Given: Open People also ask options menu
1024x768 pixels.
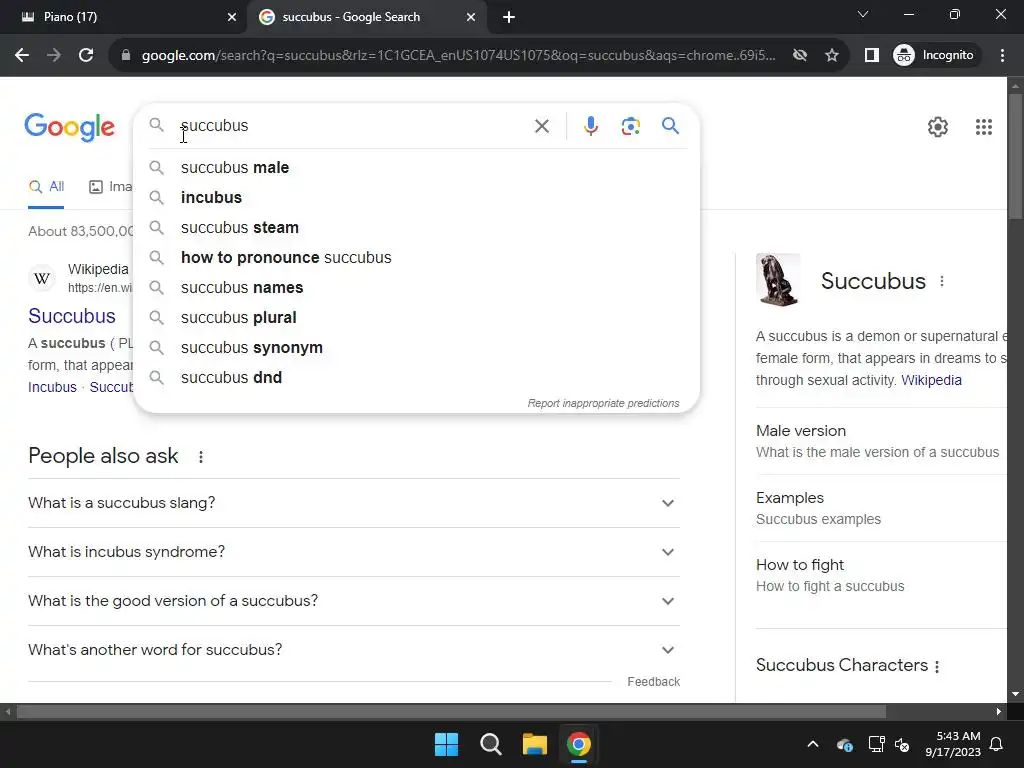Looking at the screenshot, I should point(200,457).
